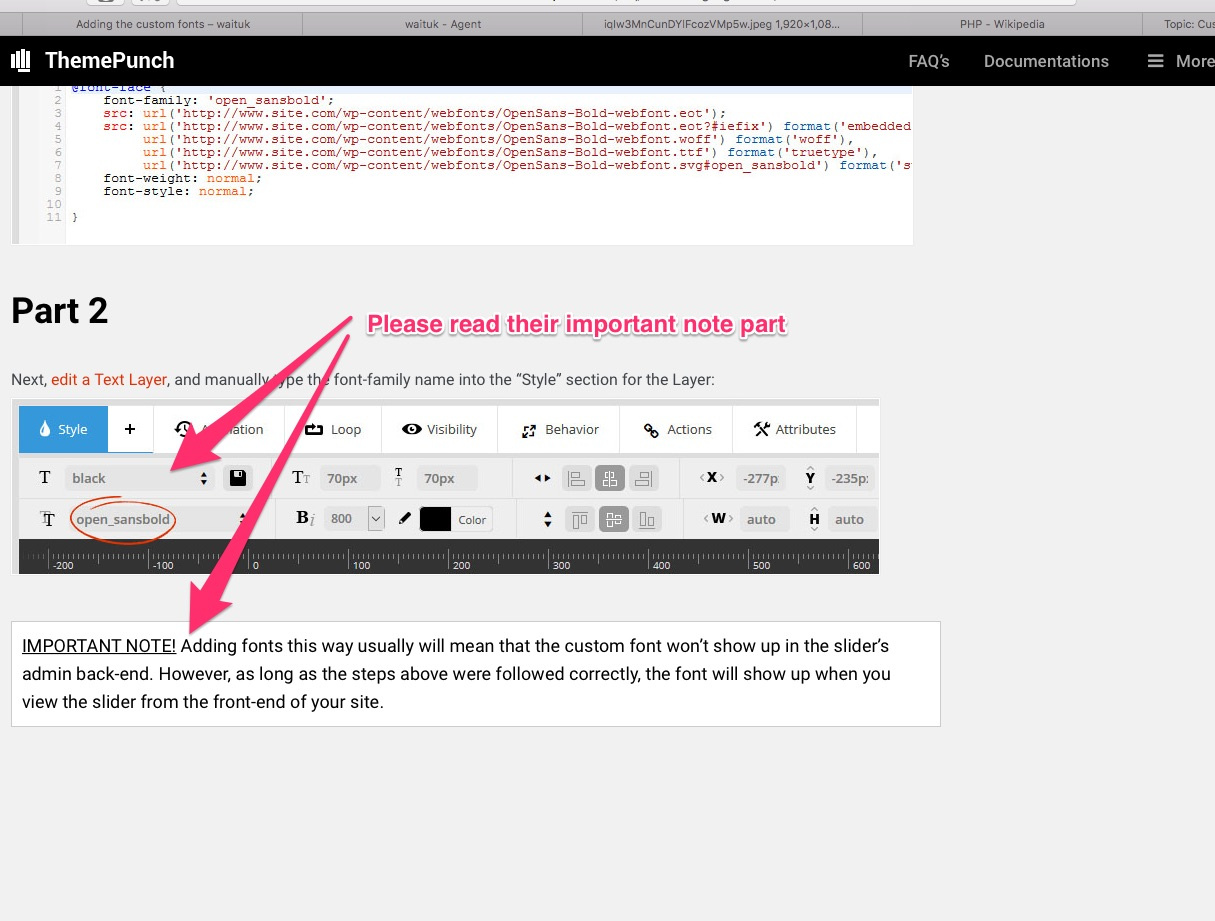Select horizontal center align icon
1215x921 pixels.
tap(610, 478)
